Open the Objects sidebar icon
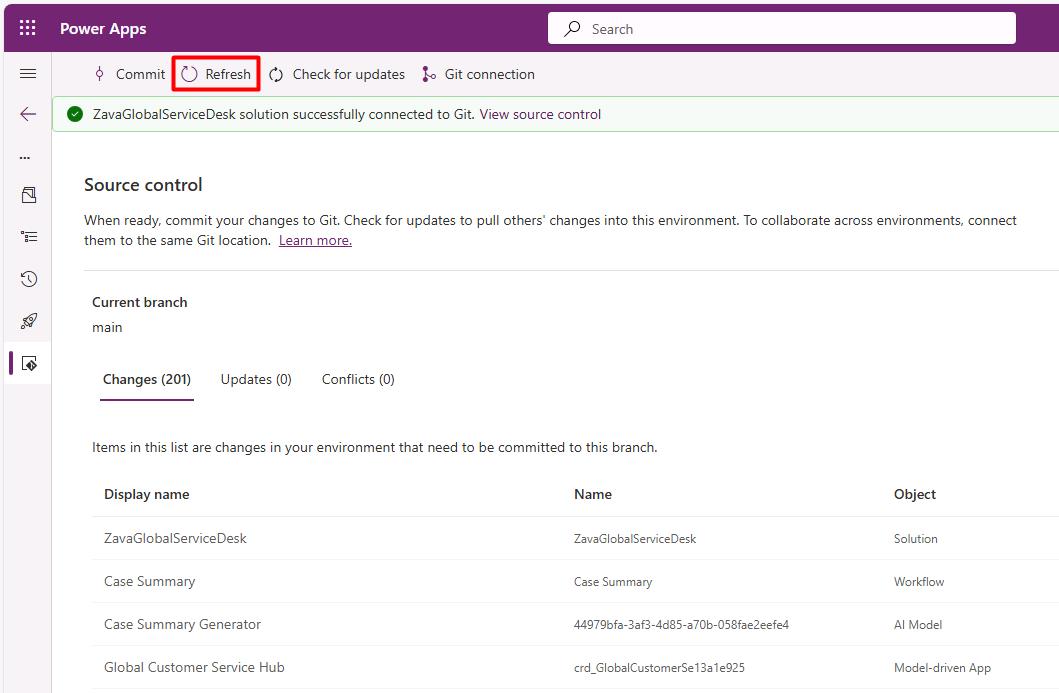1059x693 pixels. 28,195
